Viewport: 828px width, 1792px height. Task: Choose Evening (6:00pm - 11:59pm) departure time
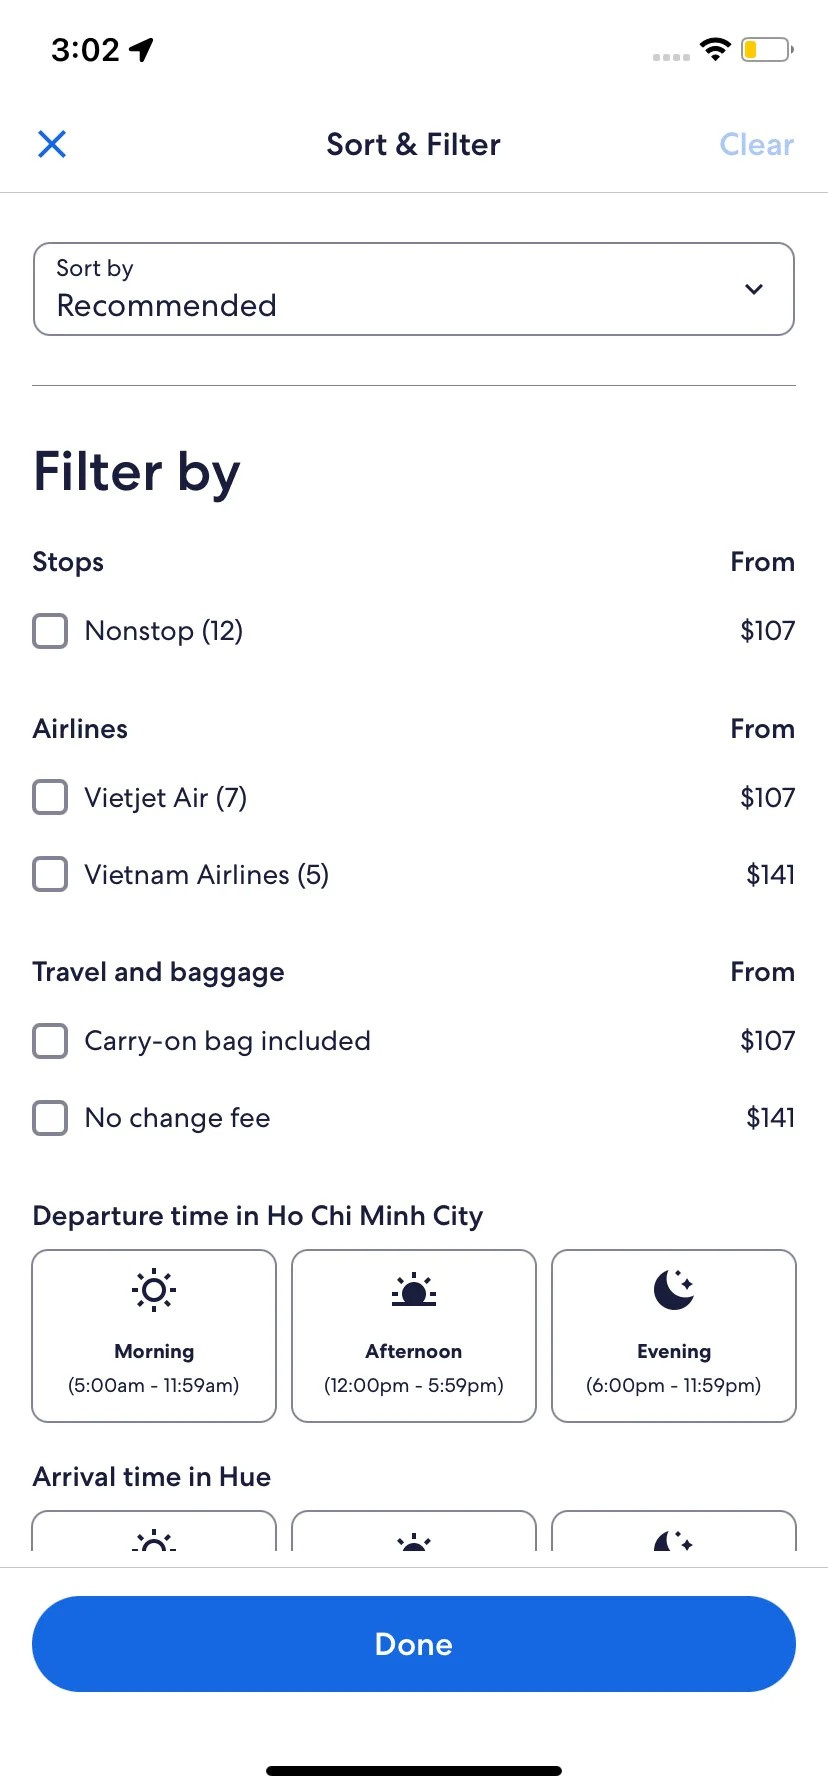(x=674, y=1336)
